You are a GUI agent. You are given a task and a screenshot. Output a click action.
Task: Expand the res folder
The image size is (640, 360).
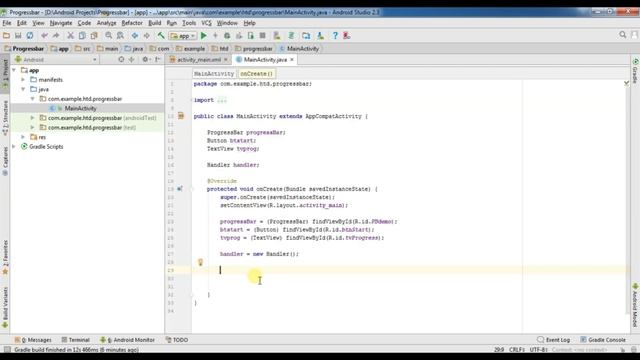tap(24, 137)
